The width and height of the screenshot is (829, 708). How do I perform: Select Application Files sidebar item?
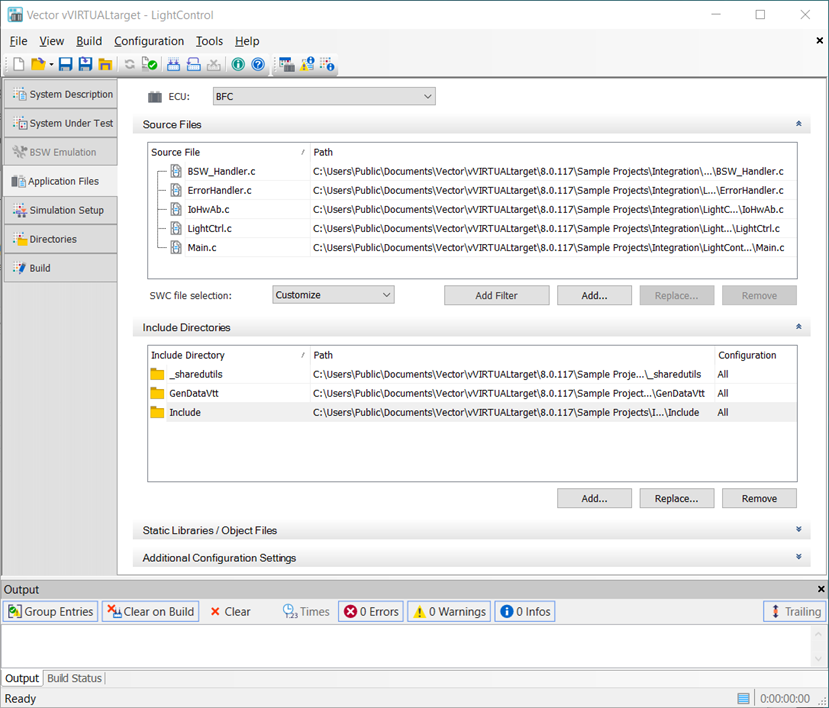tap(61, 181)
